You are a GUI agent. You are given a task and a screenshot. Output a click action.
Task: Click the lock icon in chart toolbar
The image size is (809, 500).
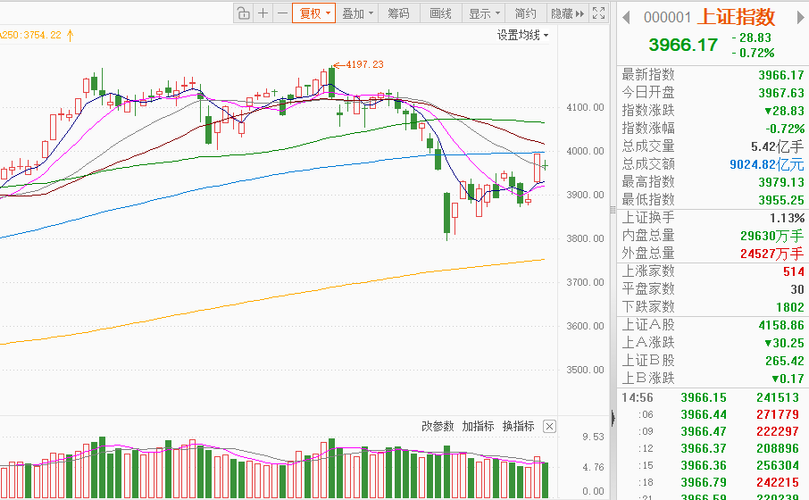tap(243, 13)
